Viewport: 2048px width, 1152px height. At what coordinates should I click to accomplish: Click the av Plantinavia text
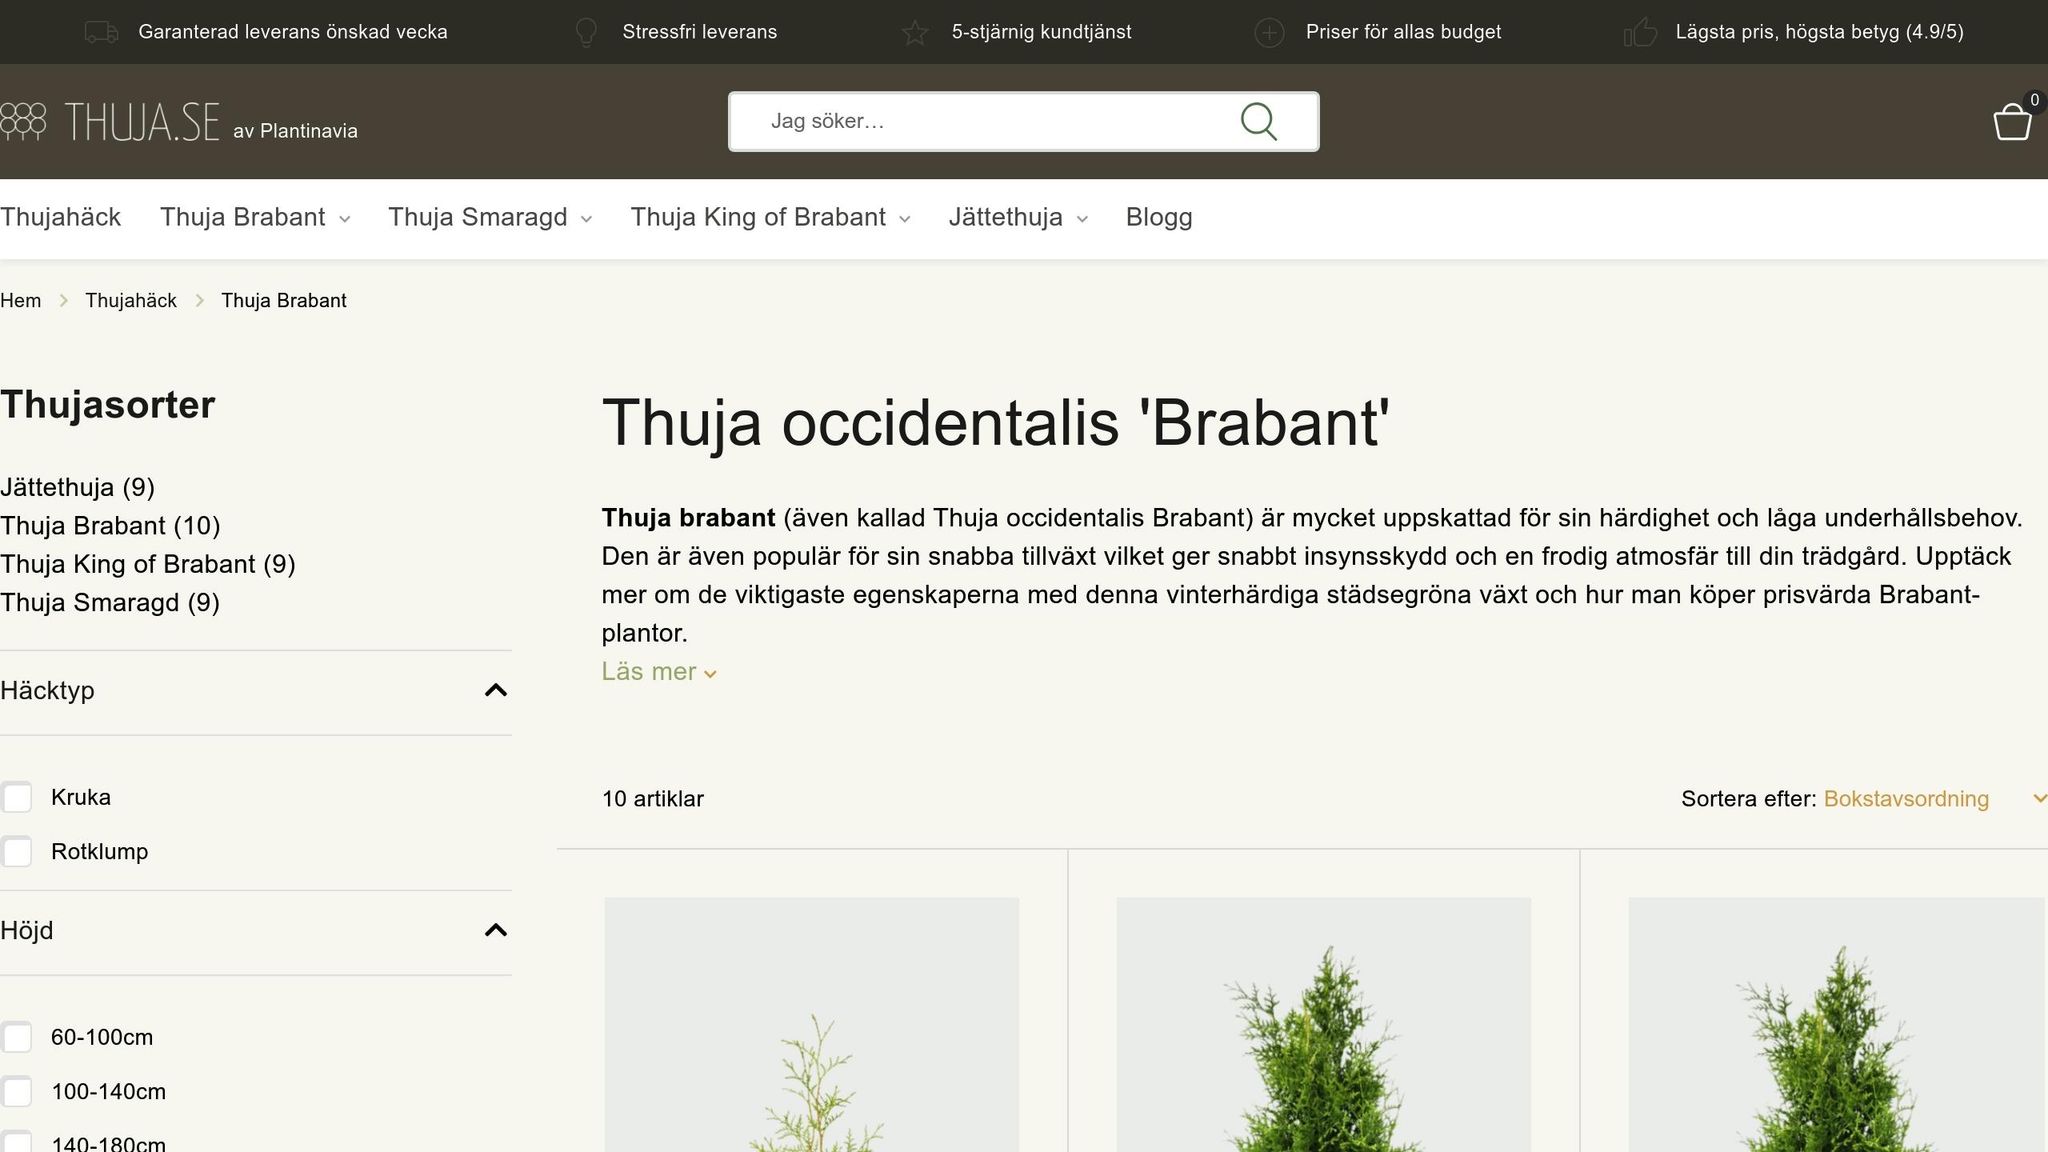pyautogui.click(x=295, y=131)
